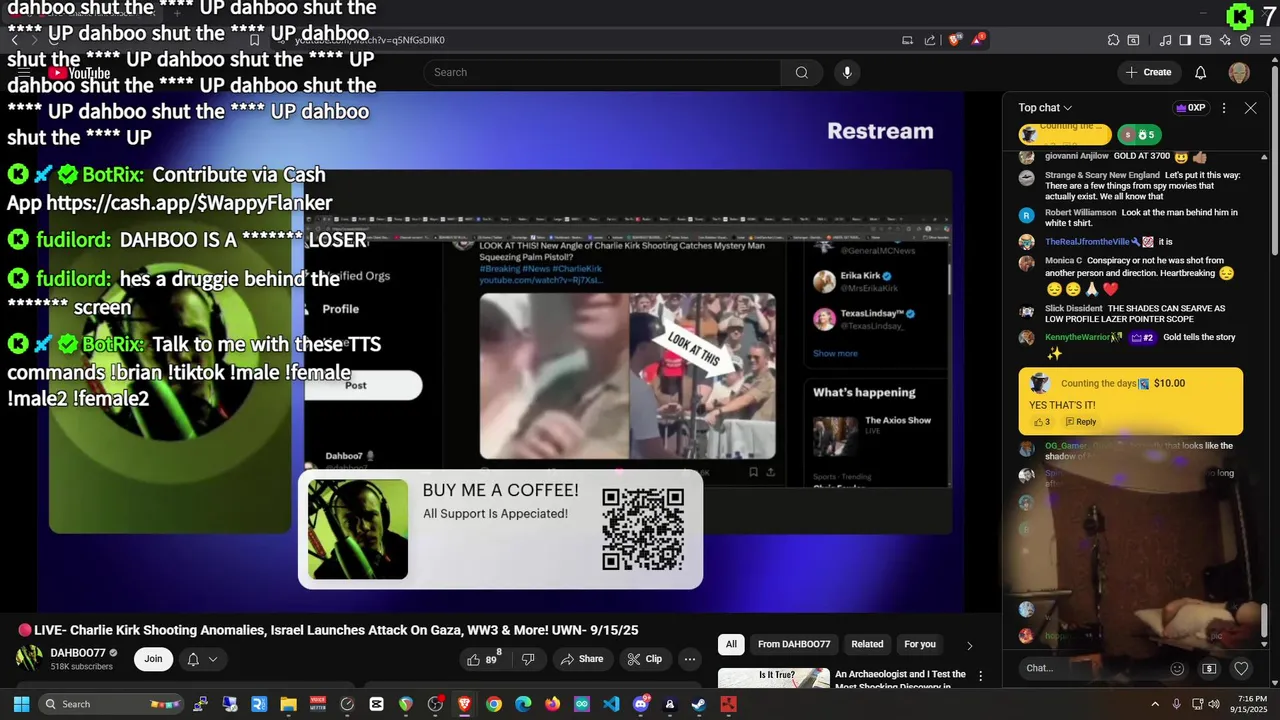Open Discord from the taskbar
Image resolution: width=1280 pixels, height=720 pixels.
641,704
